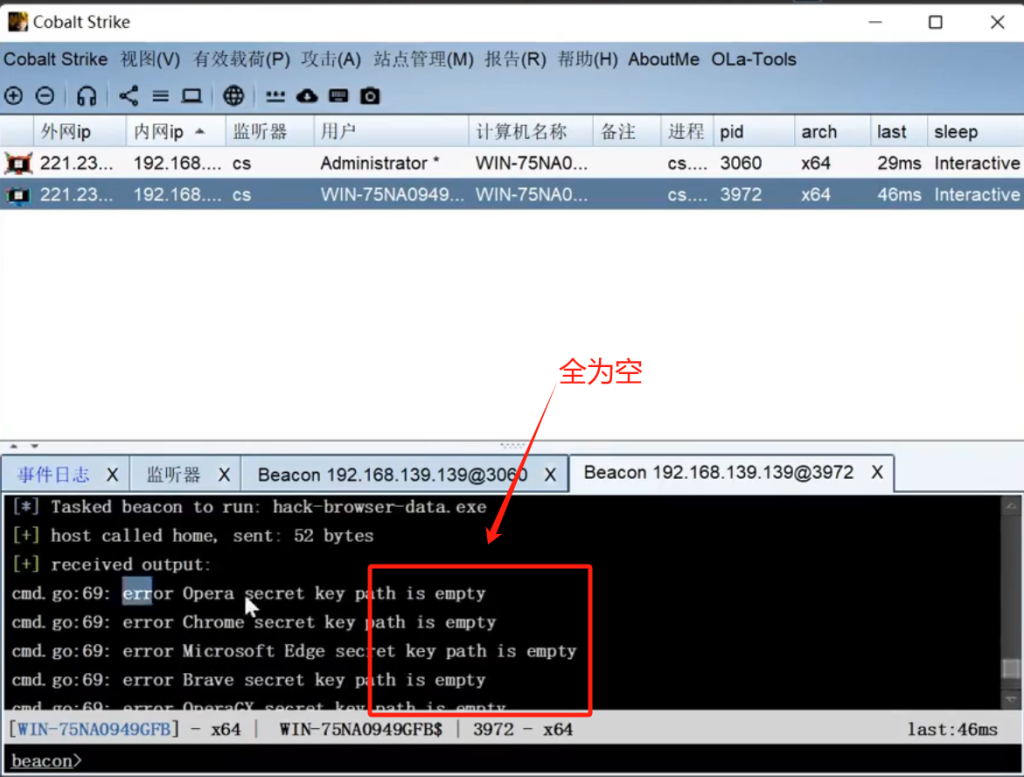Click the 29ms last value

click(899, 163)
